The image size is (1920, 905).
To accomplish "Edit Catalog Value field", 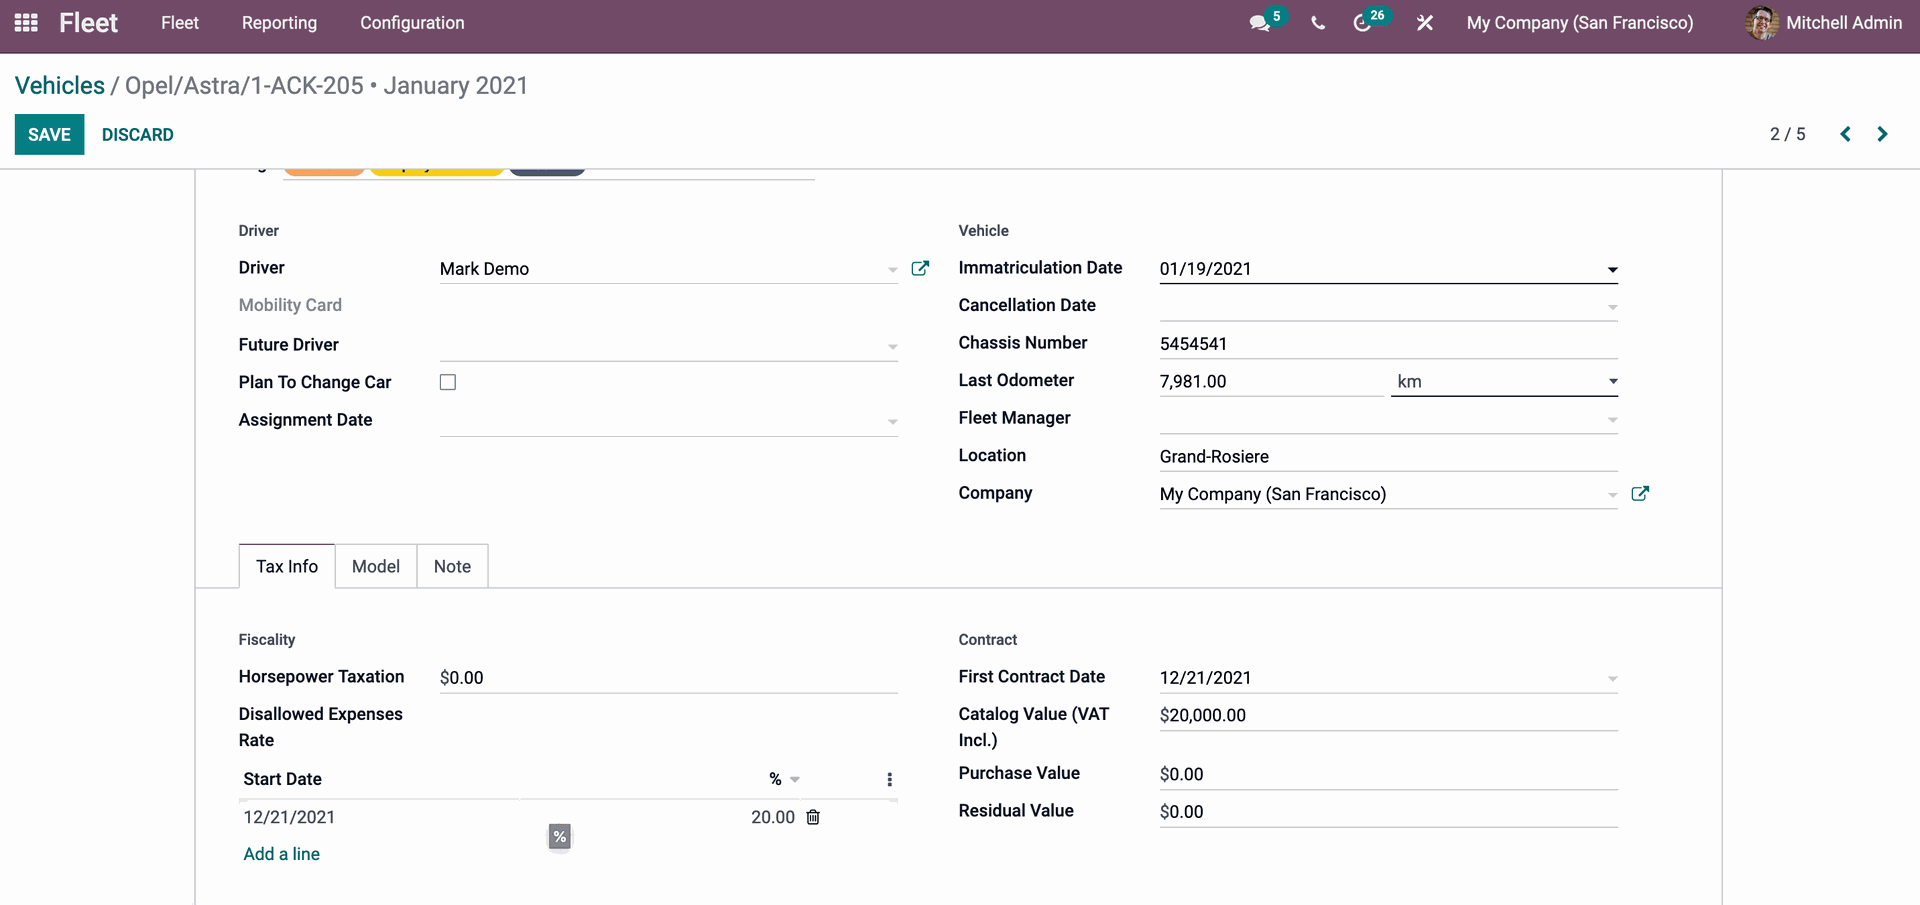I will click(1389, 715).
